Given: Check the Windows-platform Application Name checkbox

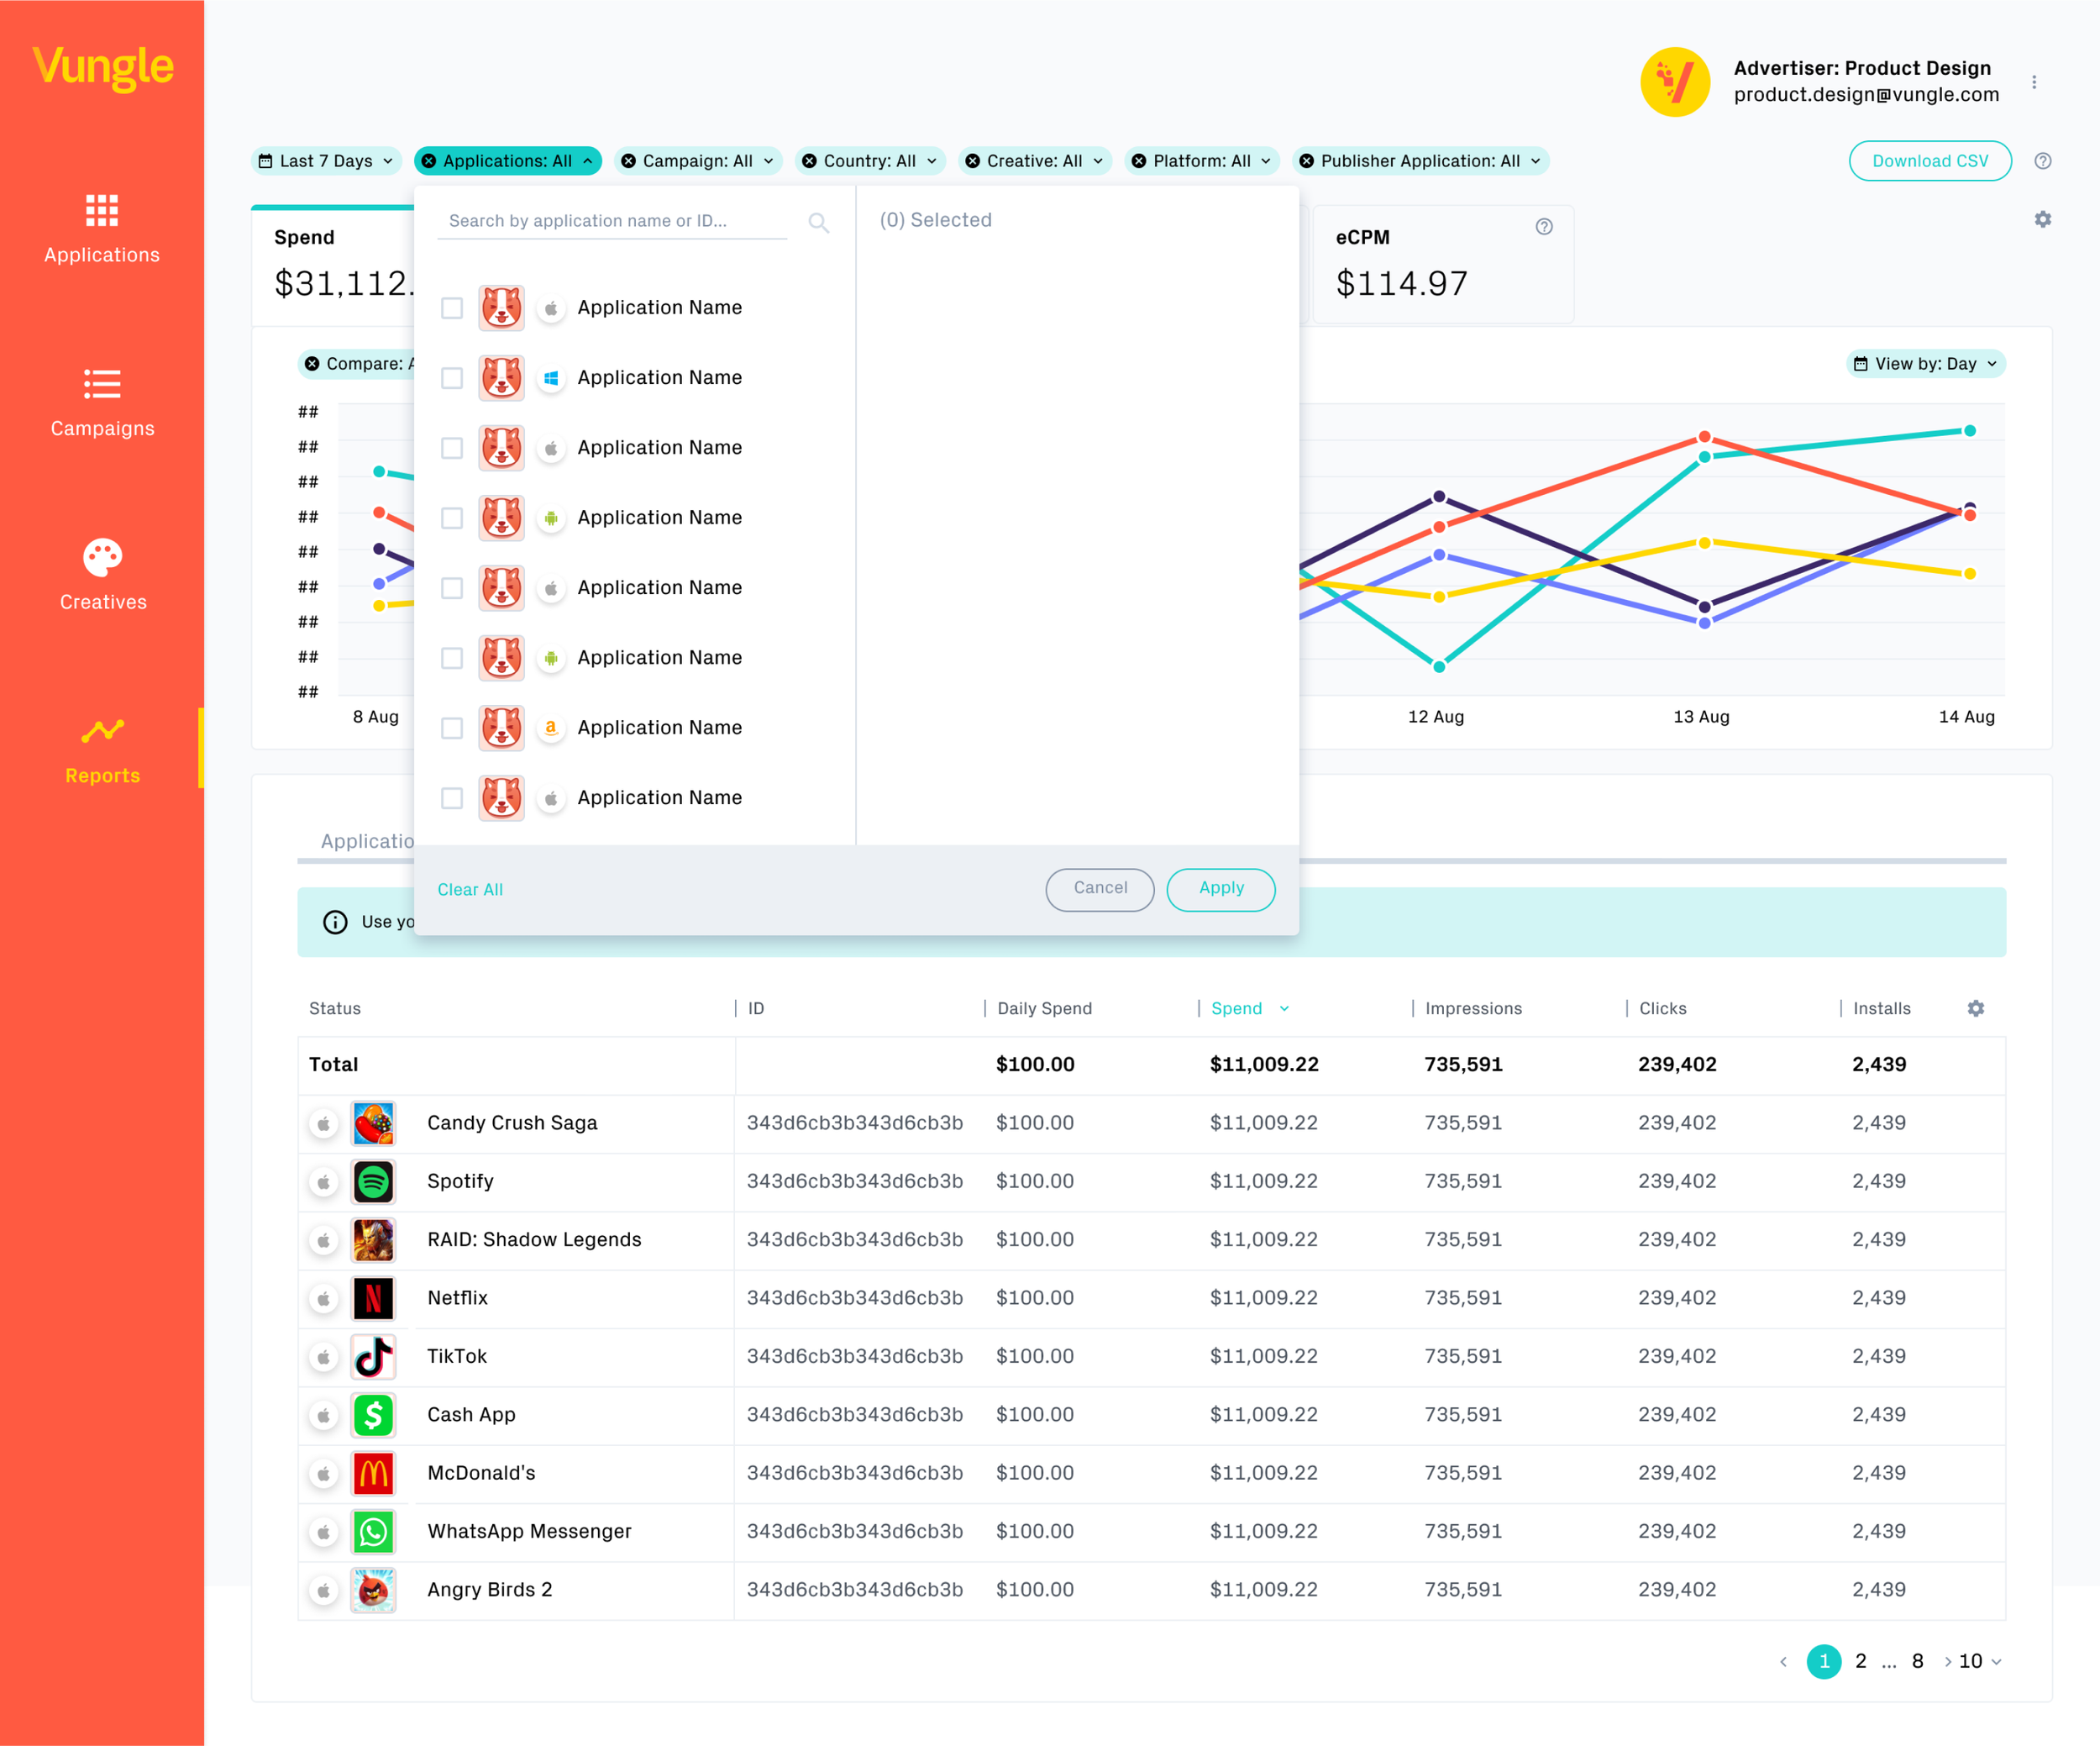Looking at the screenshot, I should [x=452, y=378].
